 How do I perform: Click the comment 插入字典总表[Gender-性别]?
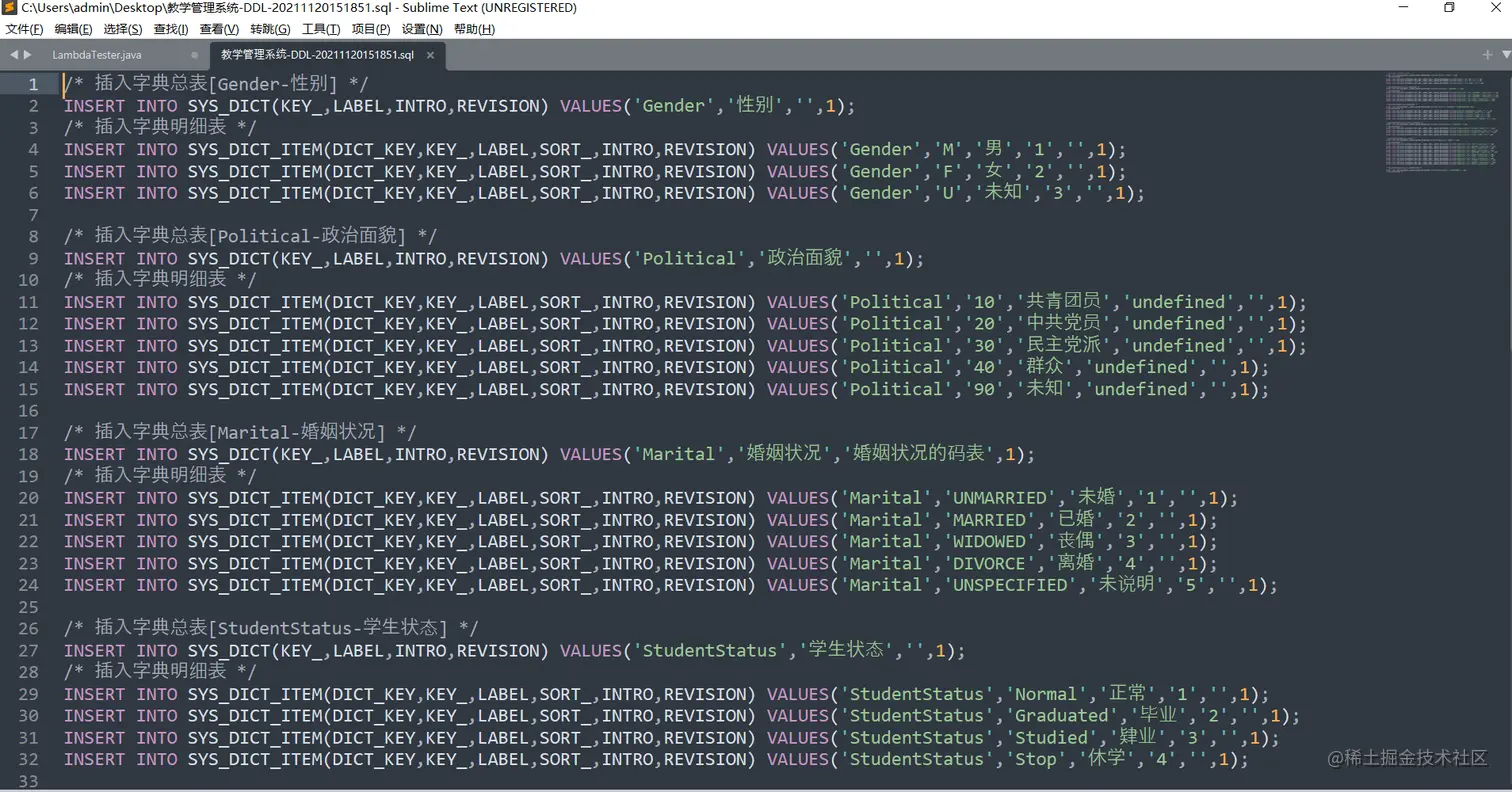coord(216,84)
